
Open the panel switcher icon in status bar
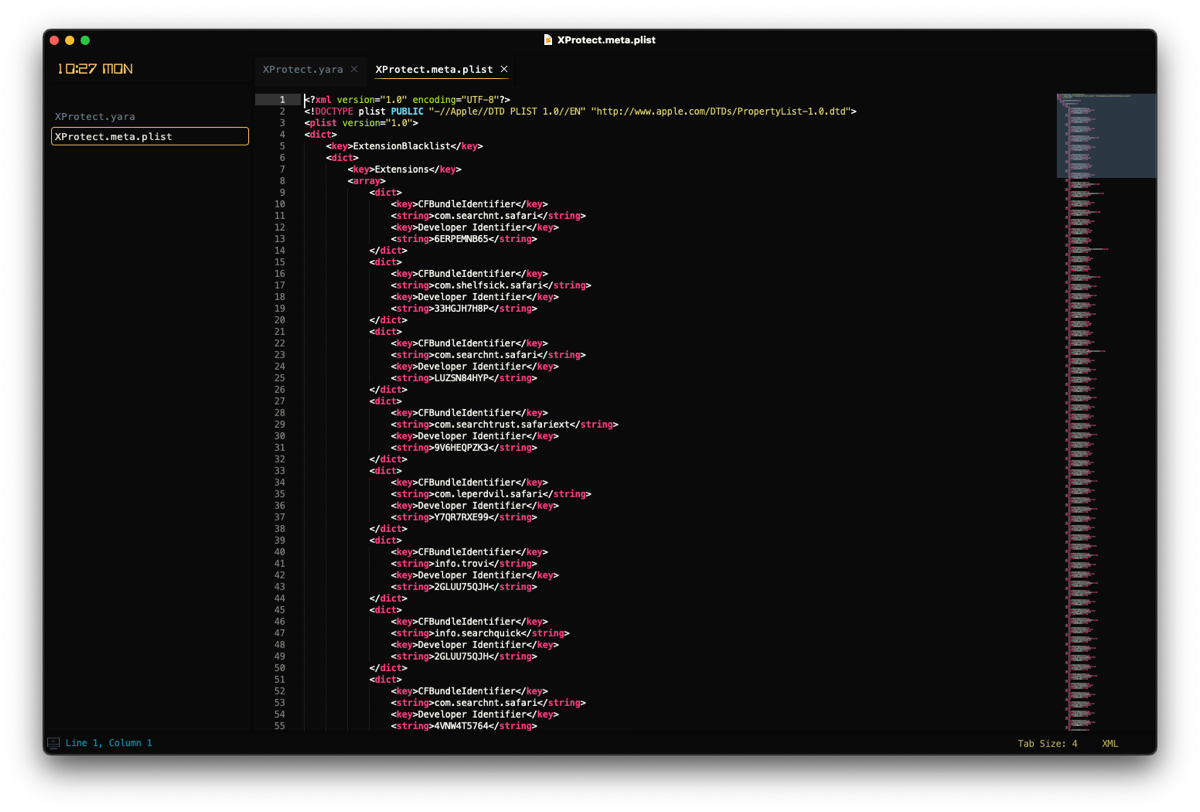pos(53,743)
